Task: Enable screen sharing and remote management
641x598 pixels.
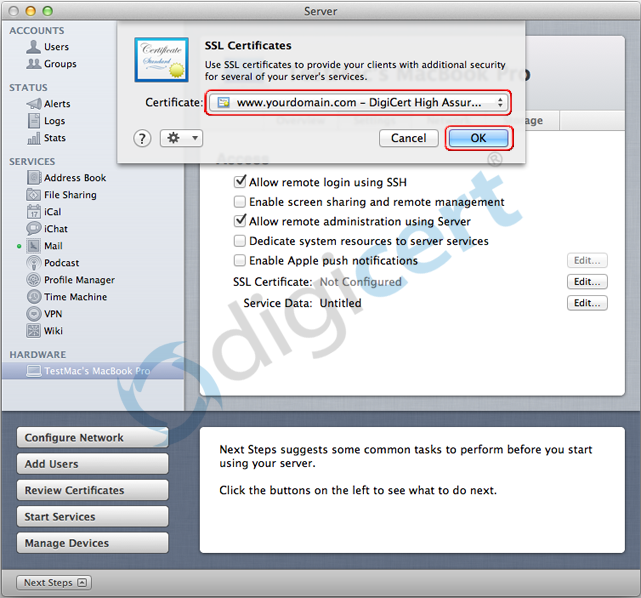Action: point(240,202)
